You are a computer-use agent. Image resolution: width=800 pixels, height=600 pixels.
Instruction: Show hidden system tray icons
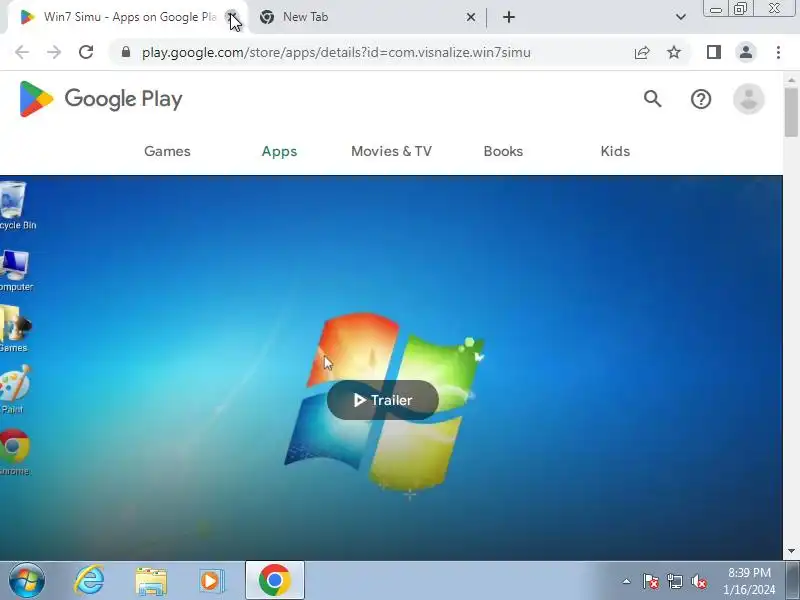coord(627,581)
